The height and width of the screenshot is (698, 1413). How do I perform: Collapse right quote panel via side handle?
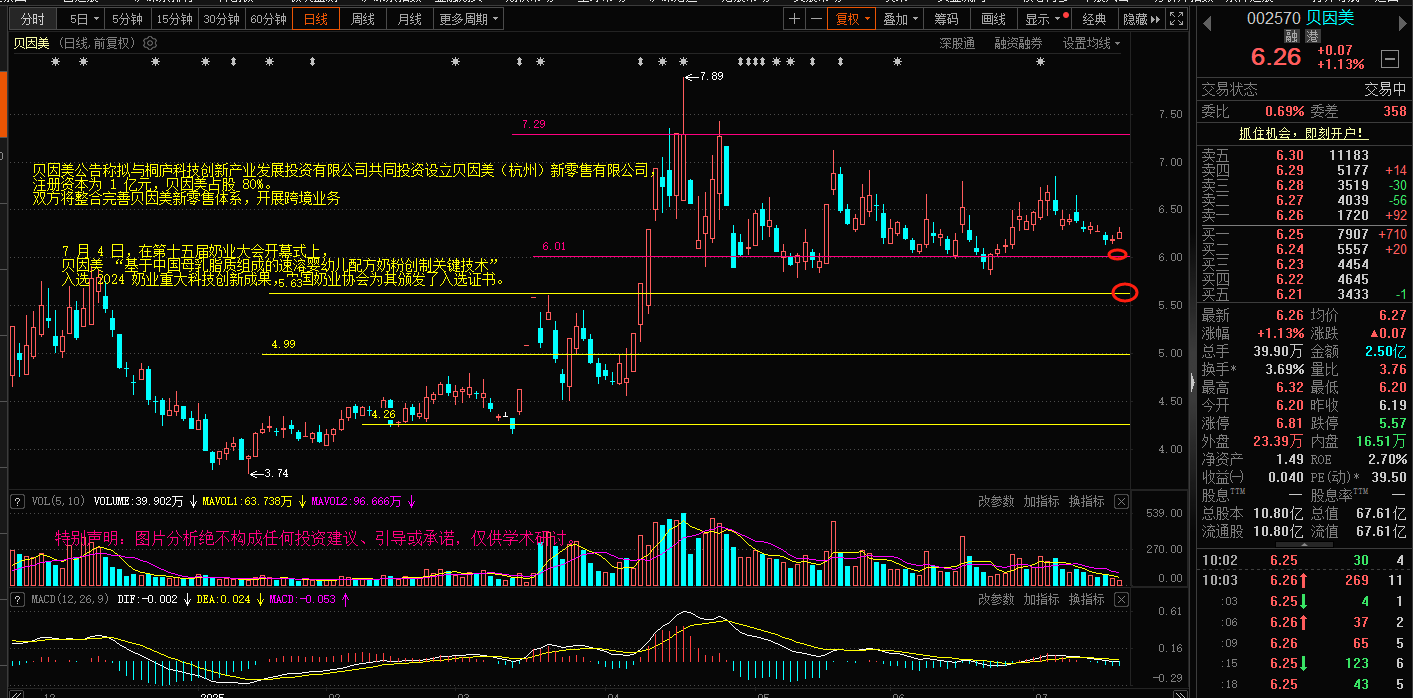point(1192,383)
